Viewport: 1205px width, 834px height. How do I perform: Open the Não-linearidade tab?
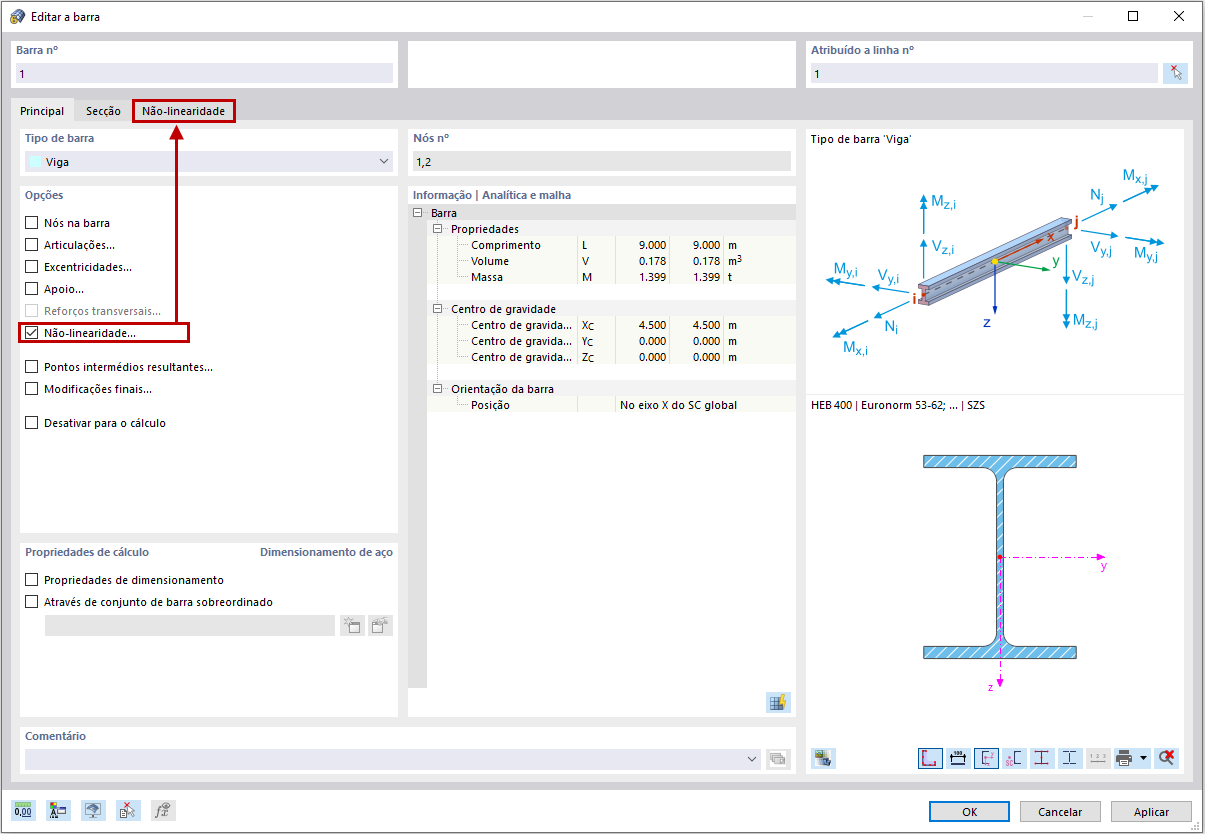pos(184,111)
